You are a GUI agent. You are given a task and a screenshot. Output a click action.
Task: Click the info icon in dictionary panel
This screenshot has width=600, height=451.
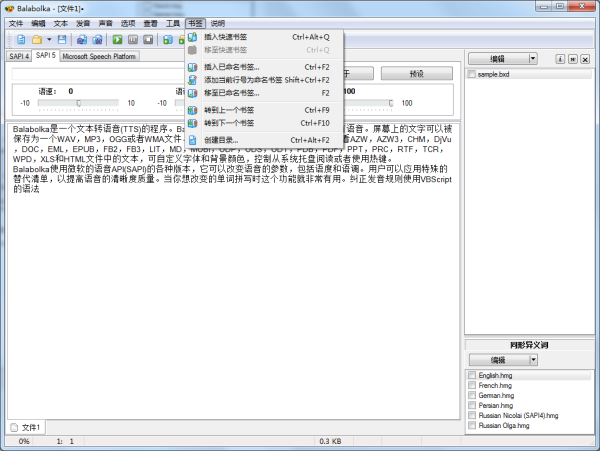559,59
